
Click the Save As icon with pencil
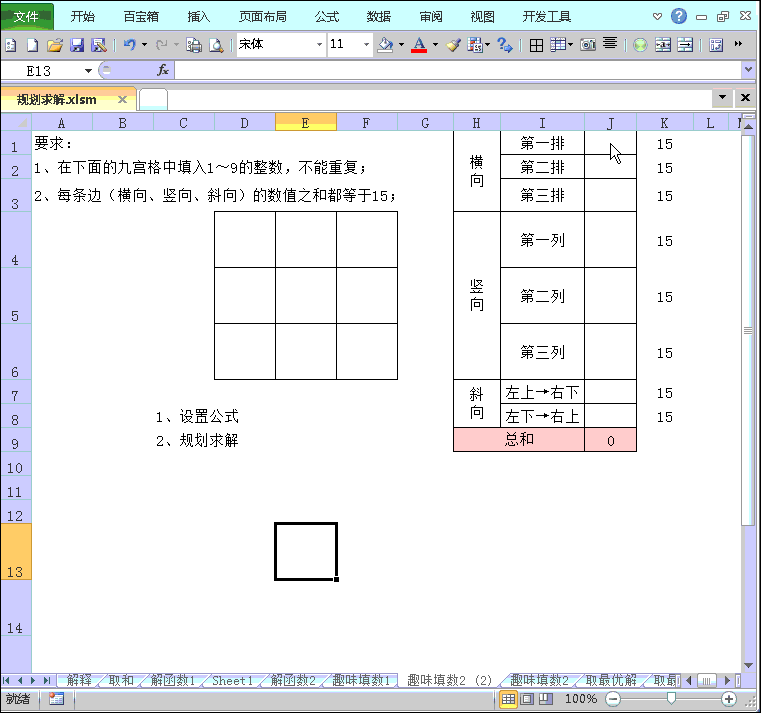pyautogui.click(x=99, y=45)
